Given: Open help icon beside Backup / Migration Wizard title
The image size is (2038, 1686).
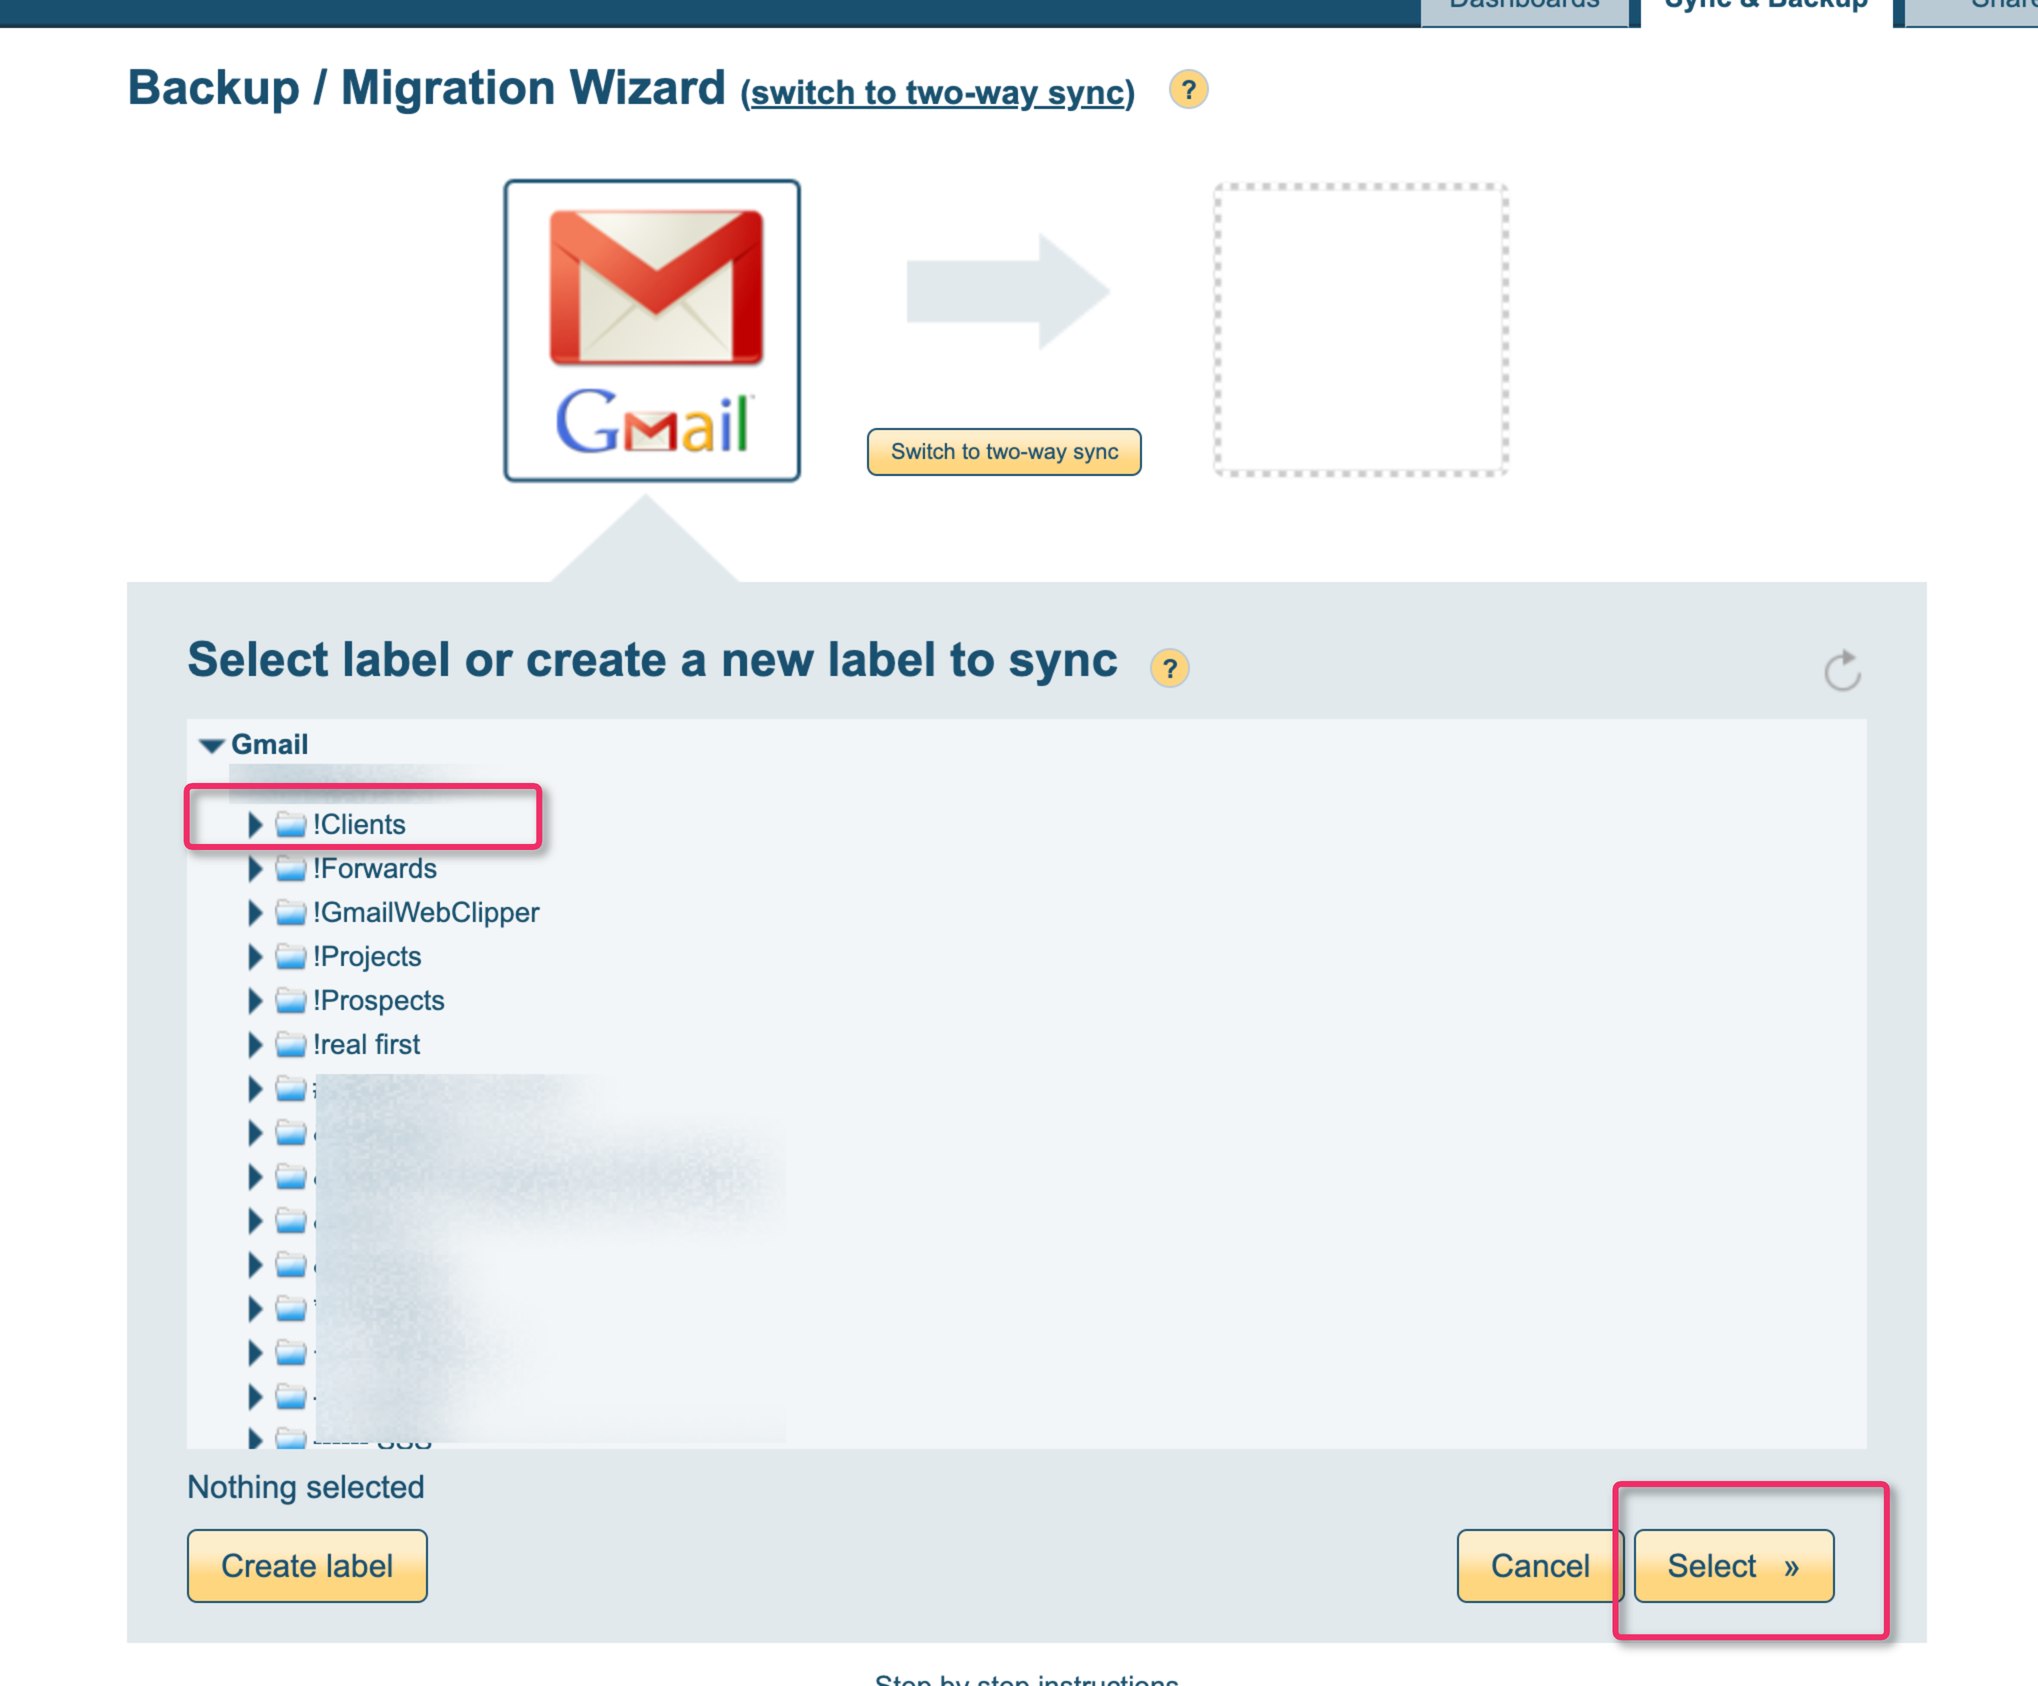Looking at the screenshot, I should pyautogui.click(x=1188, y=90).
